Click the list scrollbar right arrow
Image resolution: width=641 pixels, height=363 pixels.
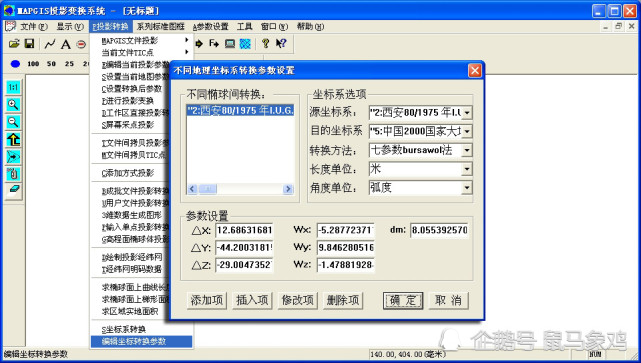[288, 189]
